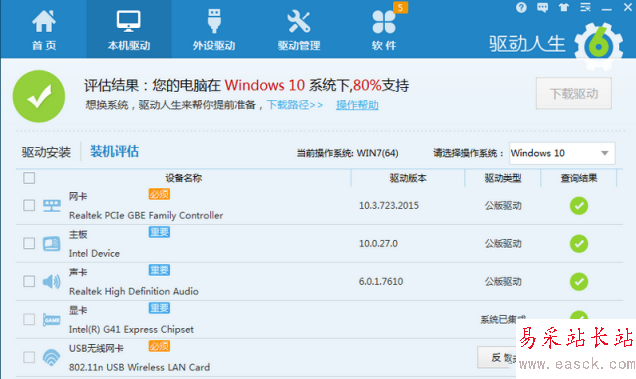Screen dimensions: 636x379
Task: Check the Realtek High Definition Audio row
Action: (x=29, y=281)
